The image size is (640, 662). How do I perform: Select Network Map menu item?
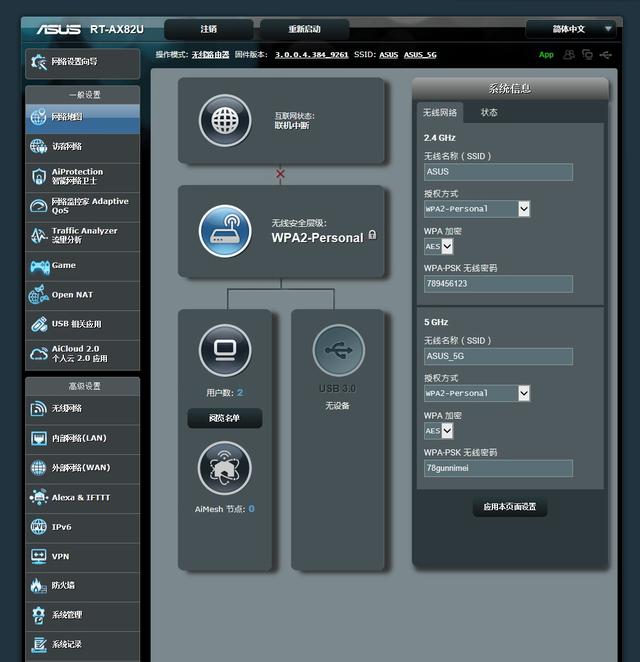coord(82,117)
